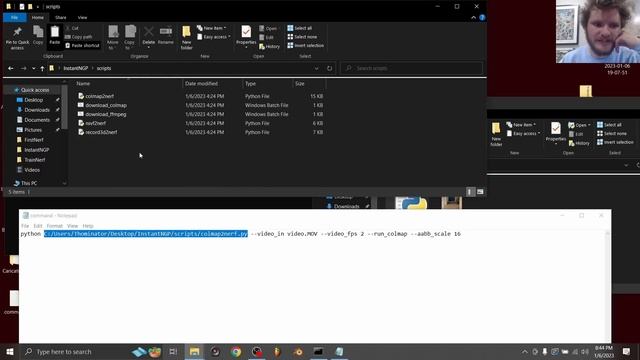Click Select none in scripts window
This screenshot has height=360, width=640.
(x=302, y=37)
